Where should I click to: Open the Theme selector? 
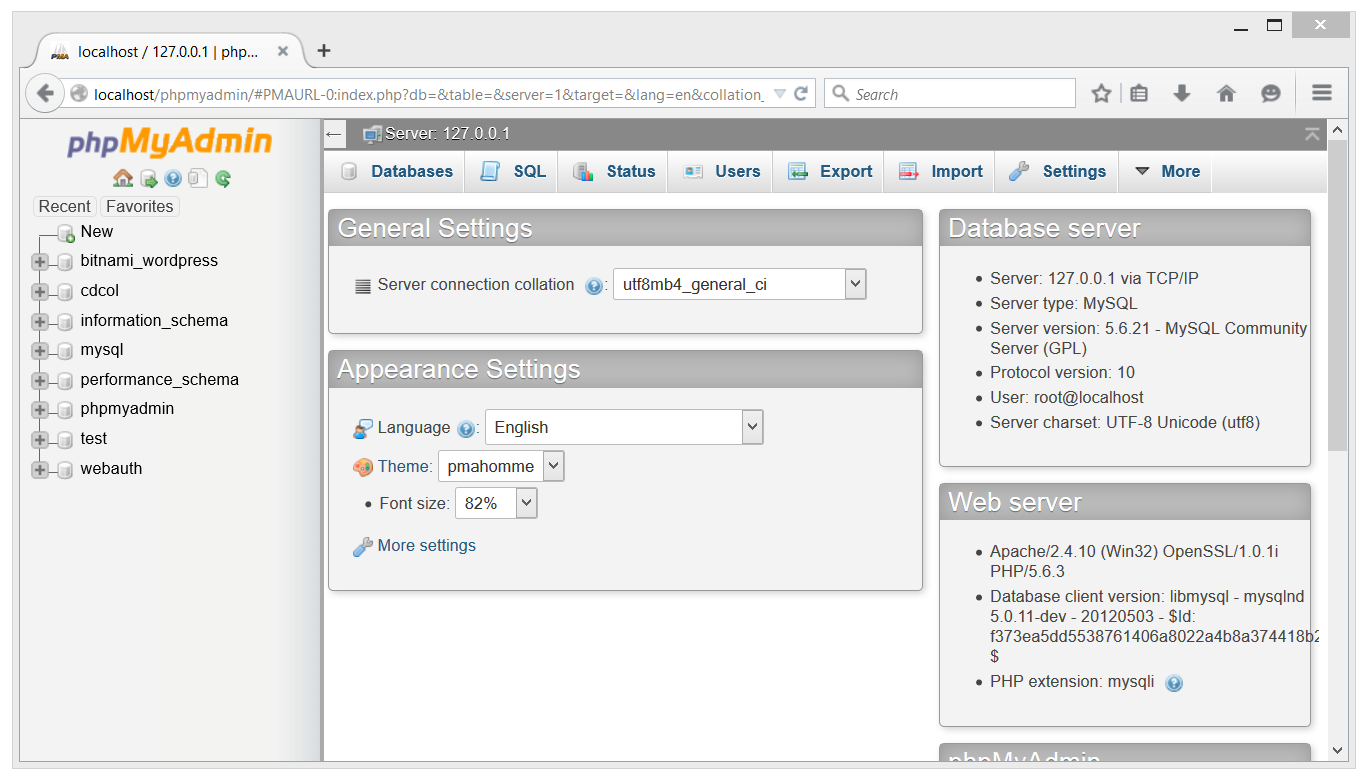click(501, 465)
